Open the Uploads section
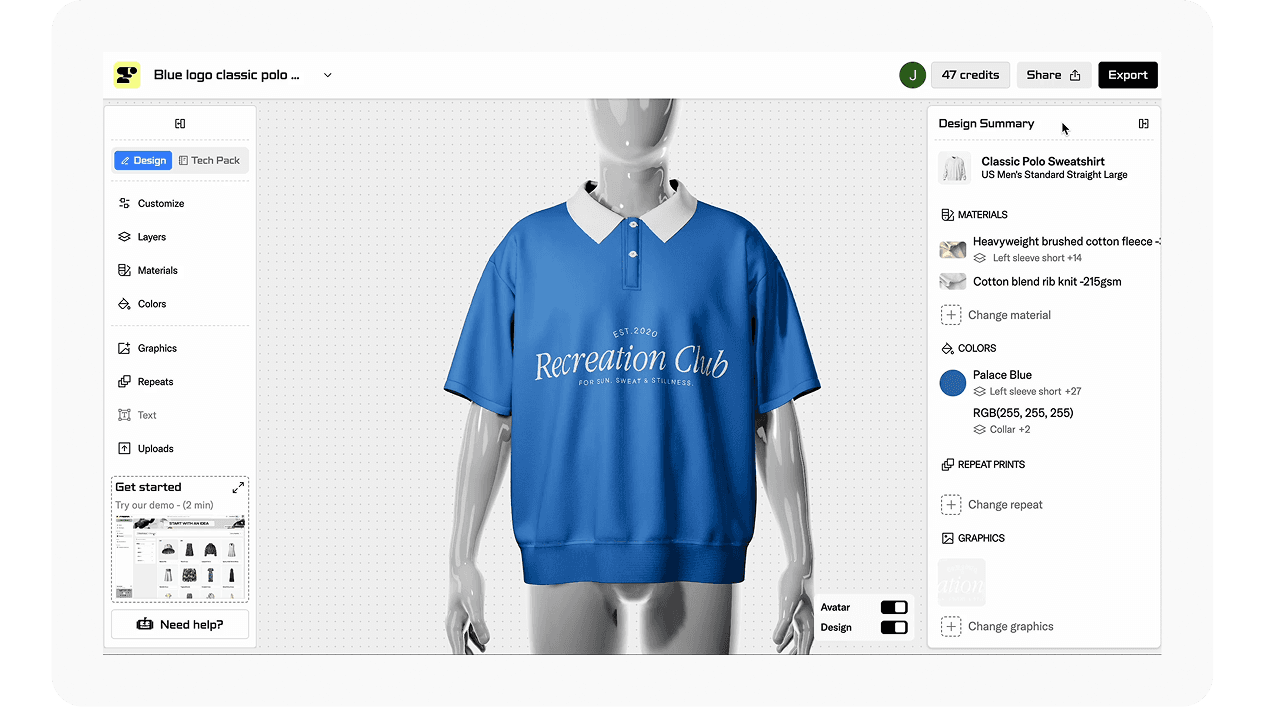The height and width of the screenshot is (707, 1268). (x=155, y=448)
